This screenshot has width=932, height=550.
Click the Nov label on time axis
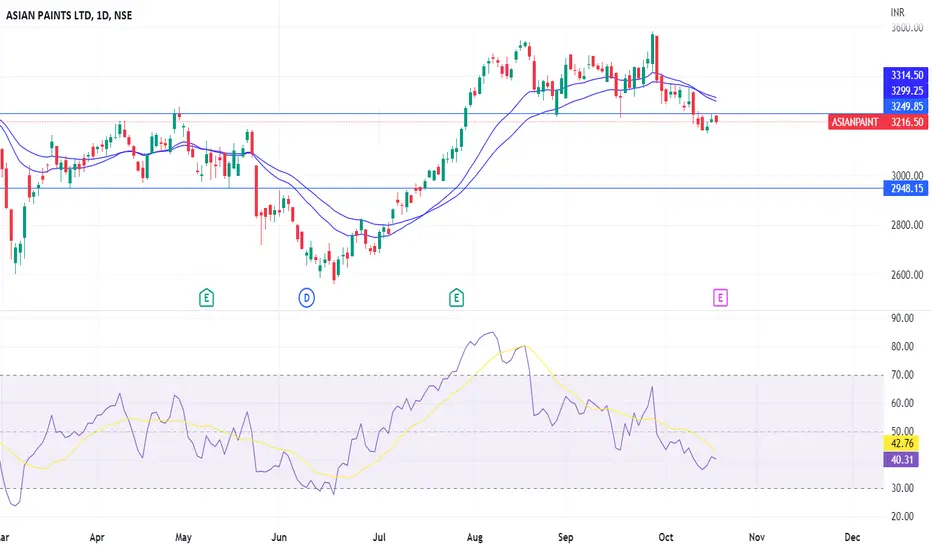click(x=757, y=538)
